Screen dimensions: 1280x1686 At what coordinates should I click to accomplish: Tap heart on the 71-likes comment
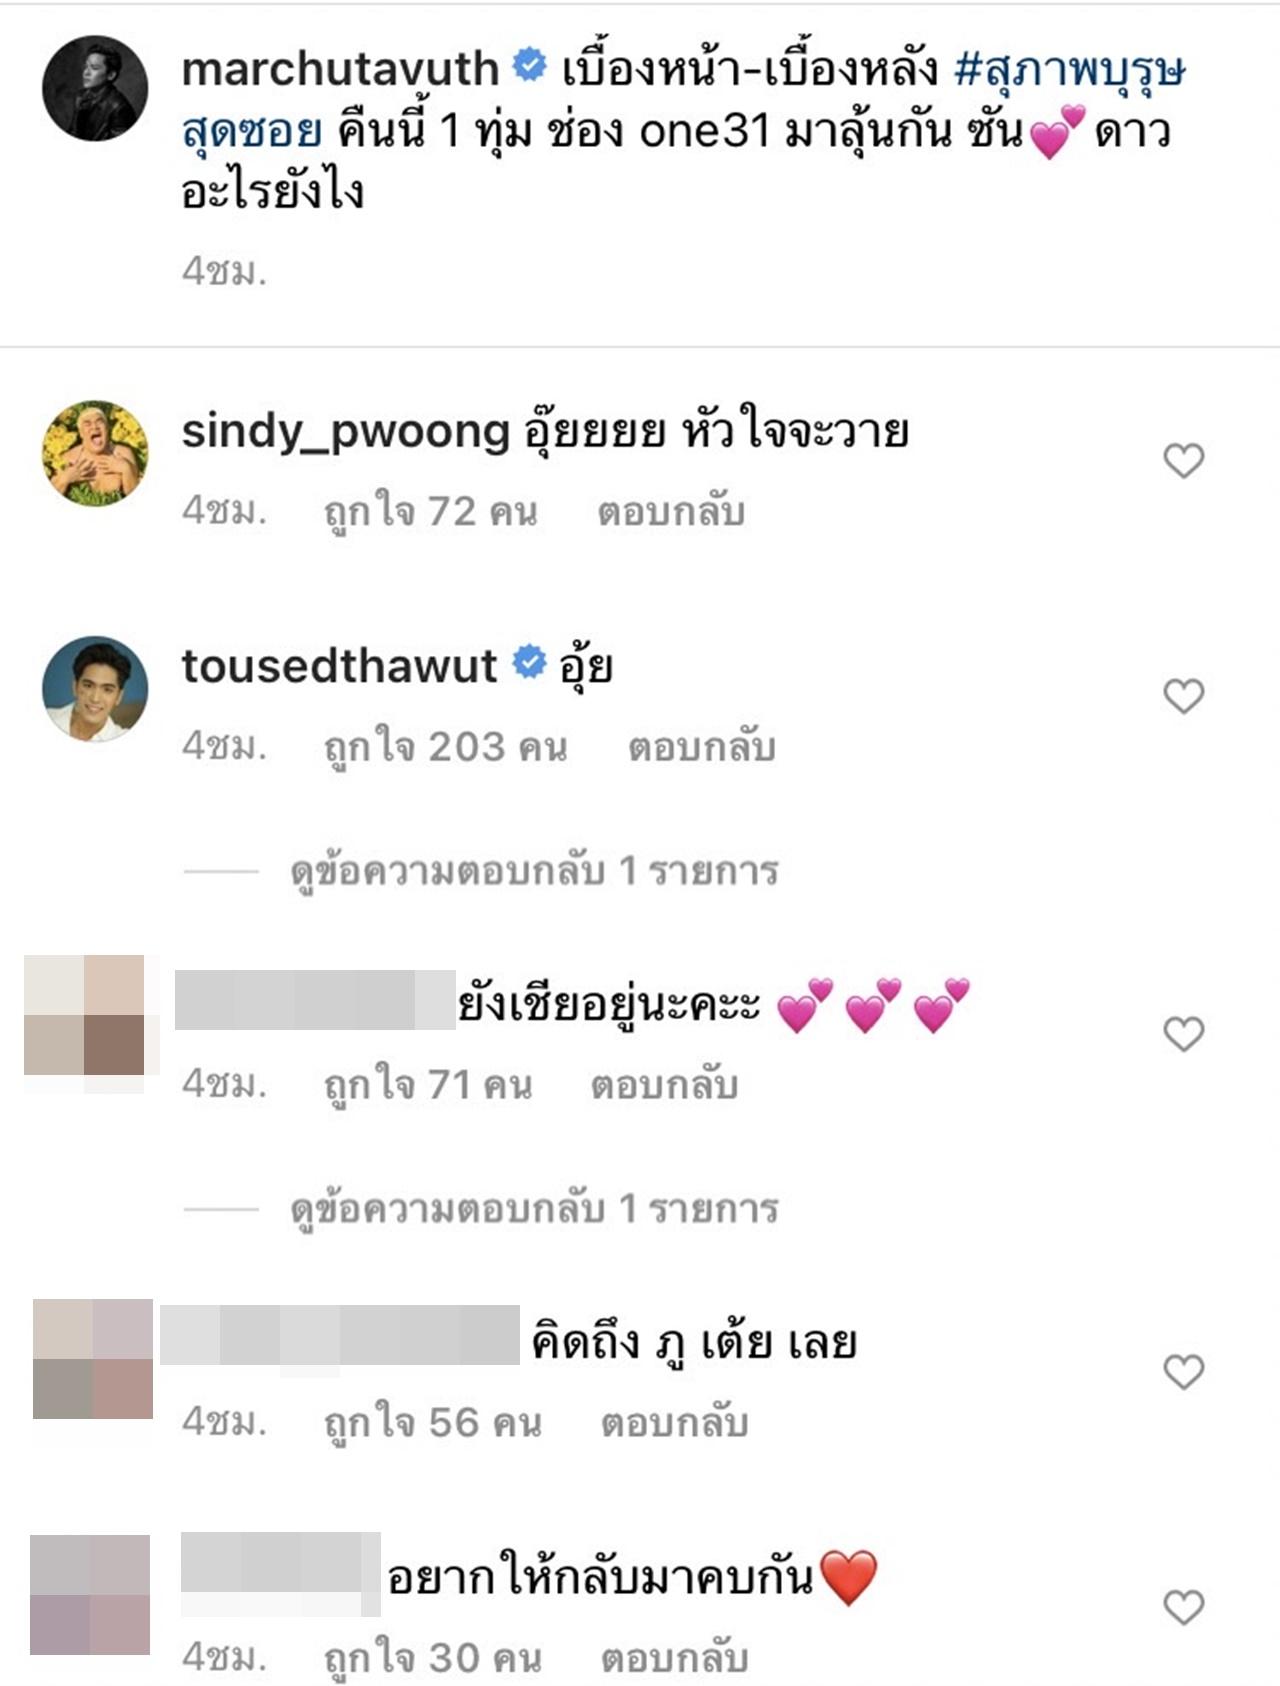click(1183, 1034)
